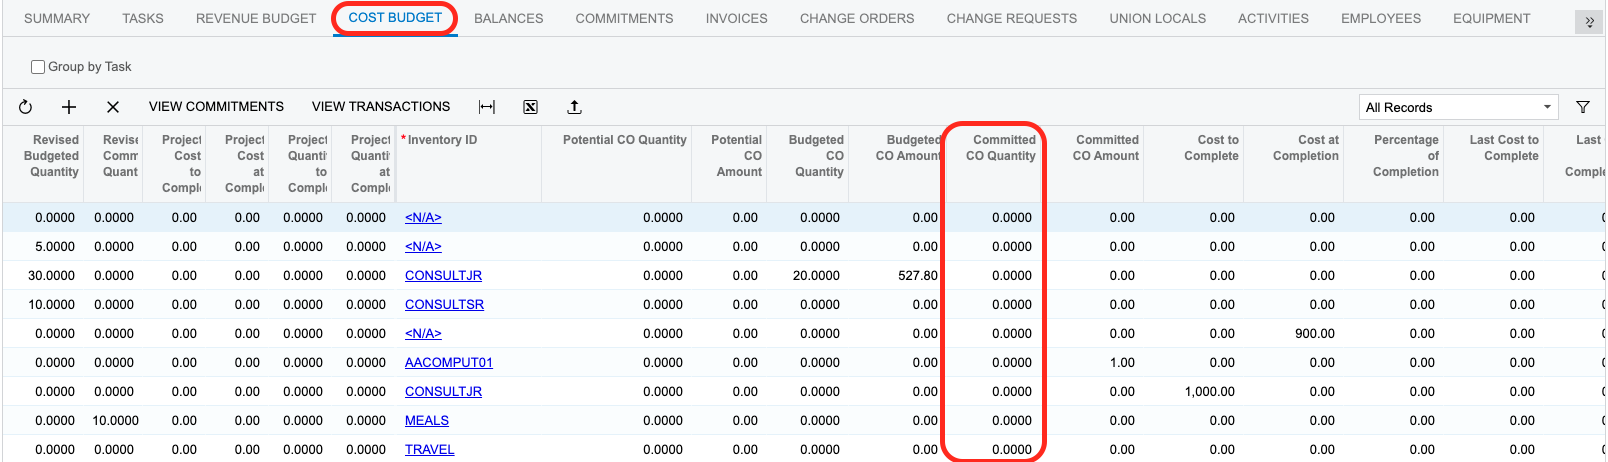Click the Fit to Screen columns icon
The image size is (1608, 462).
coord(487,107)
